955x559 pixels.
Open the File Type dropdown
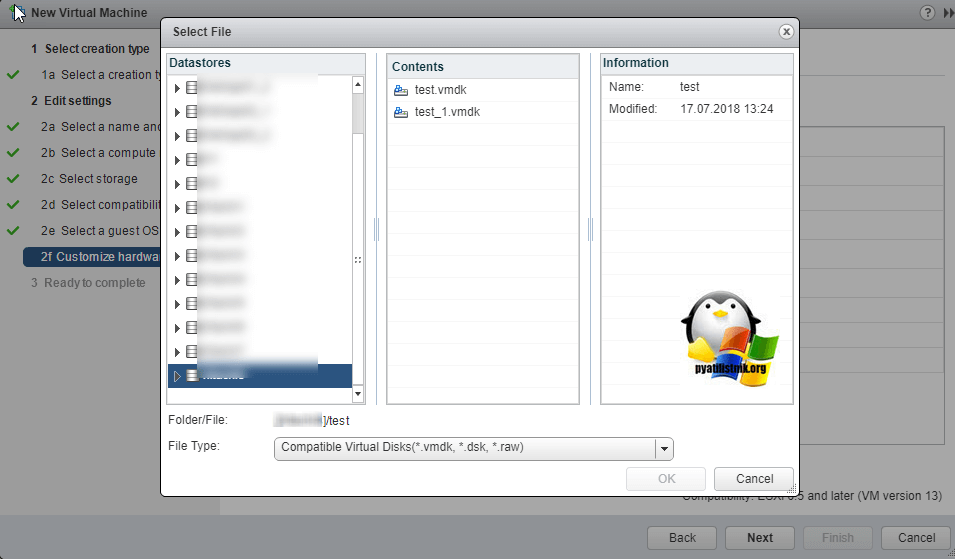coord(665,448)
